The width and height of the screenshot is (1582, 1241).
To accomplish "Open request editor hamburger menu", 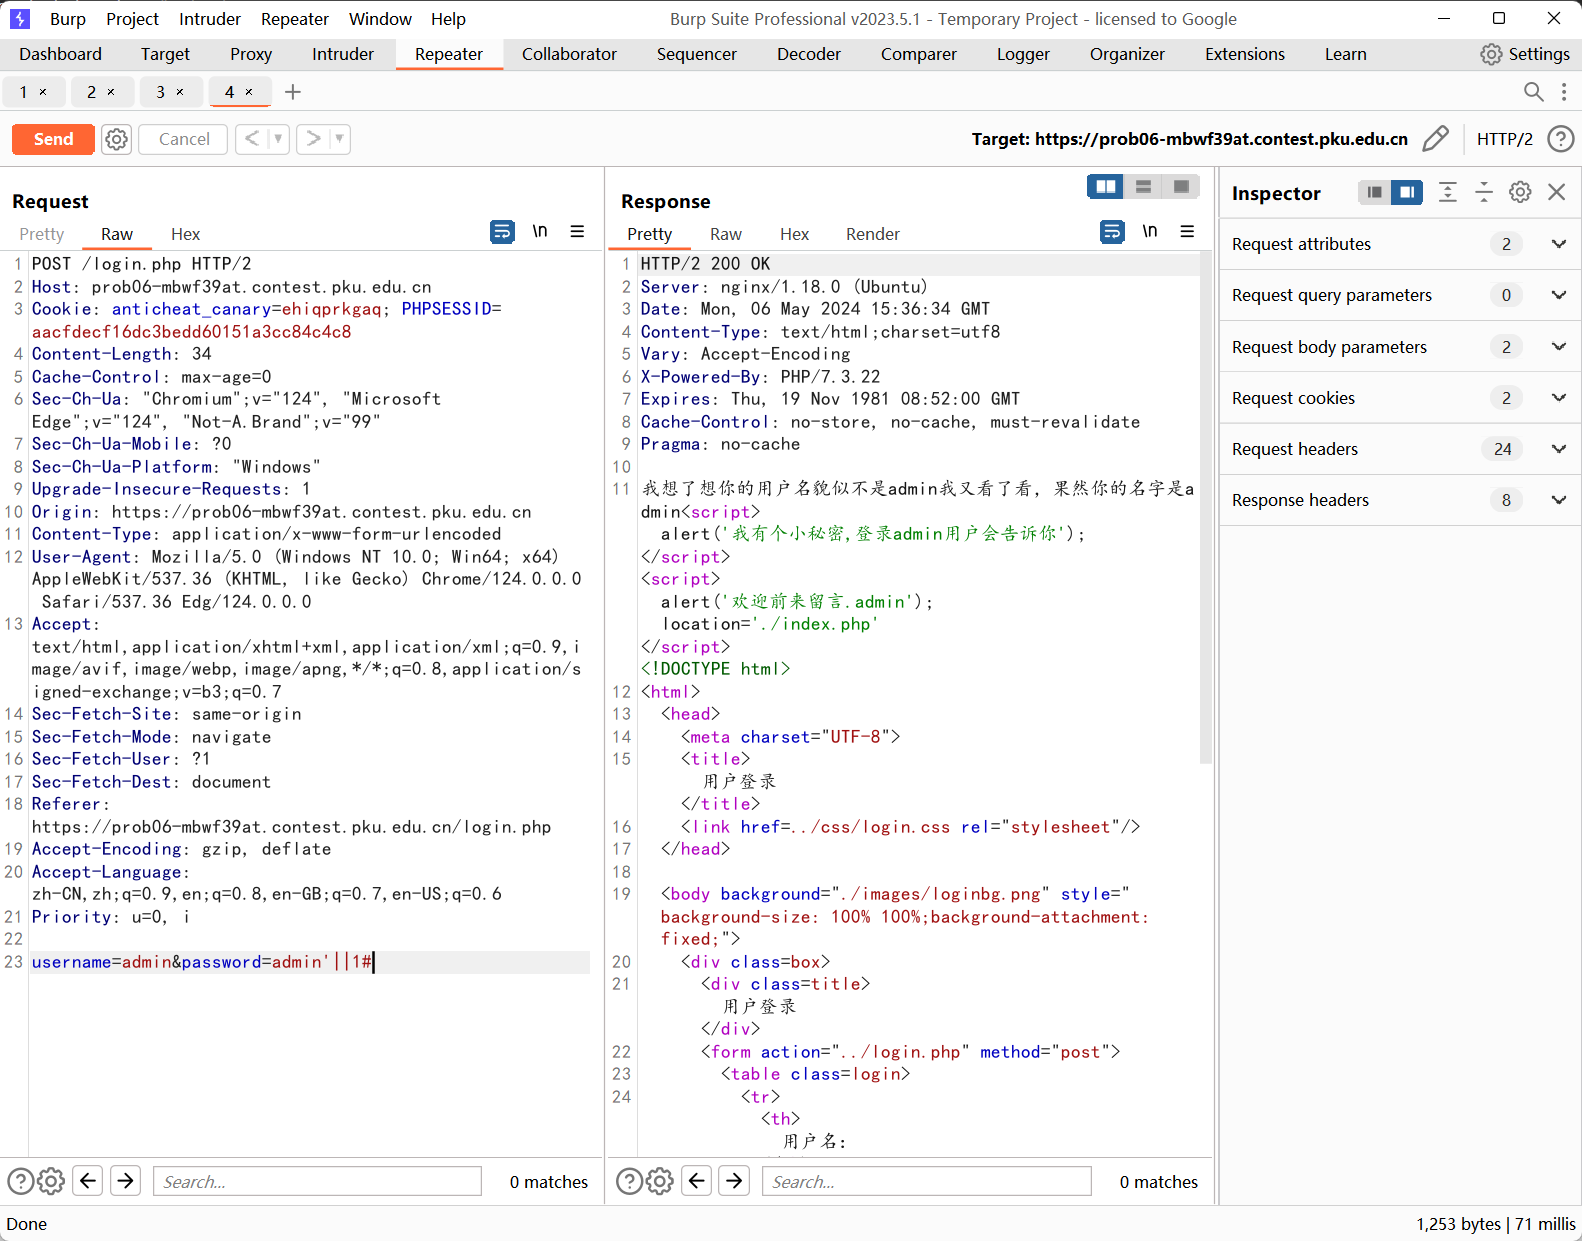I will click(577, 232).
